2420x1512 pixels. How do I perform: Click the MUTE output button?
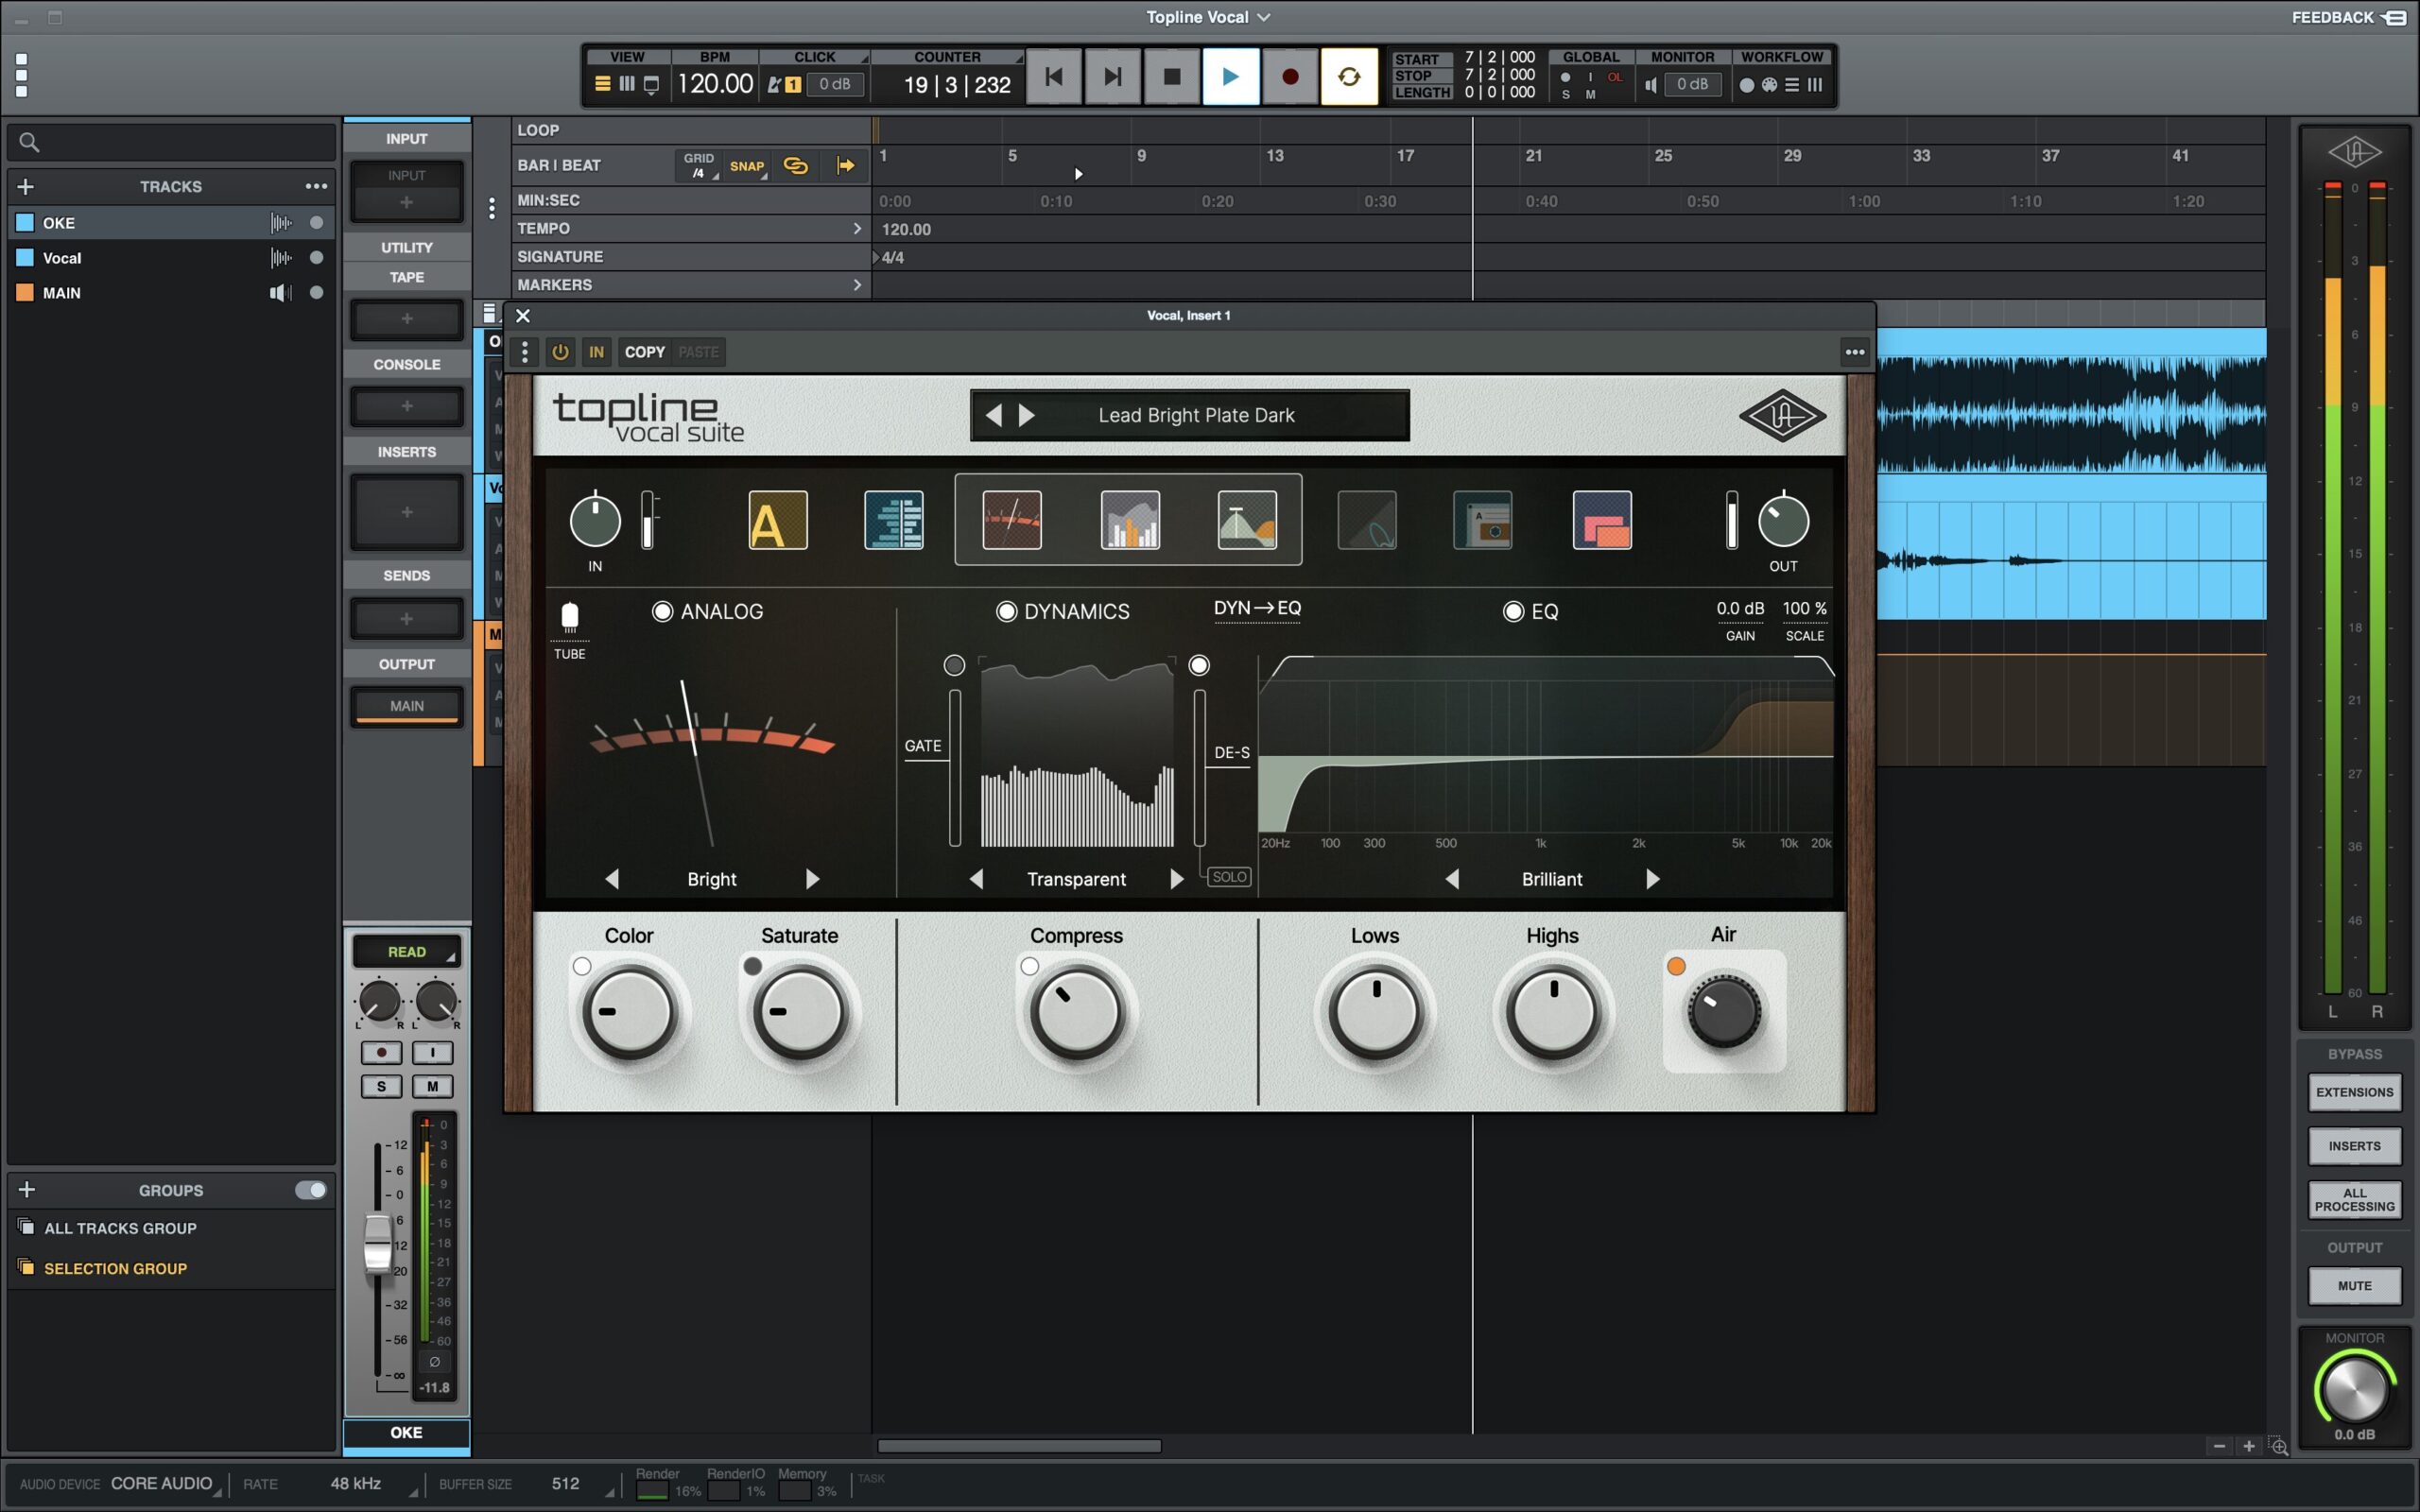point(2354,1286)
